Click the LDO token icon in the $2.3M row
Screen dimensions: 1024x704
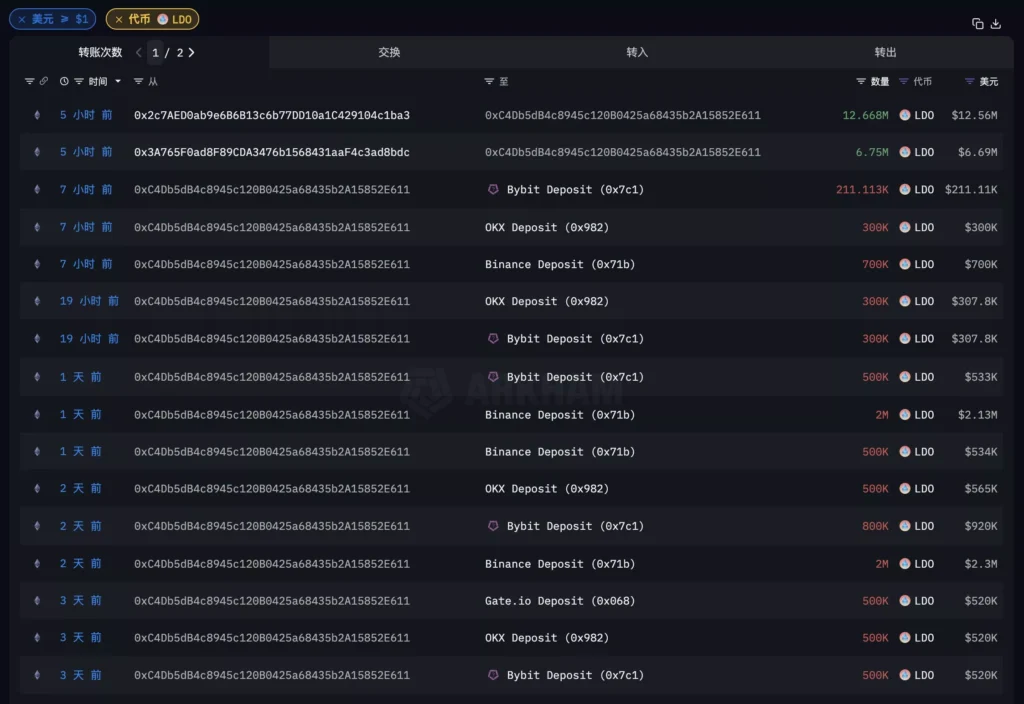(x=904, y=564)
